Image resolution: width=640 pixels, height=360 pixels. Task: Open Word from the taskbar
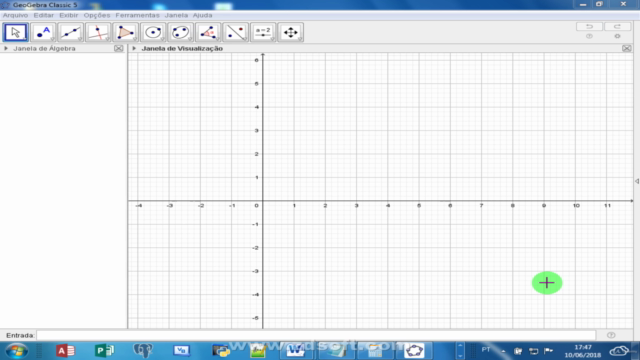(296, 351)
